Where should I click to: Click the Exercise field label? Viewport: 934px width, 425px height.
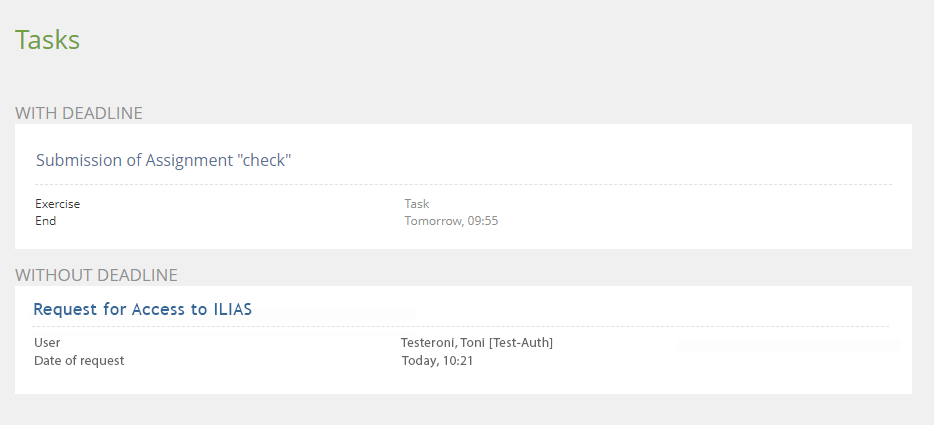coord(58,204)
